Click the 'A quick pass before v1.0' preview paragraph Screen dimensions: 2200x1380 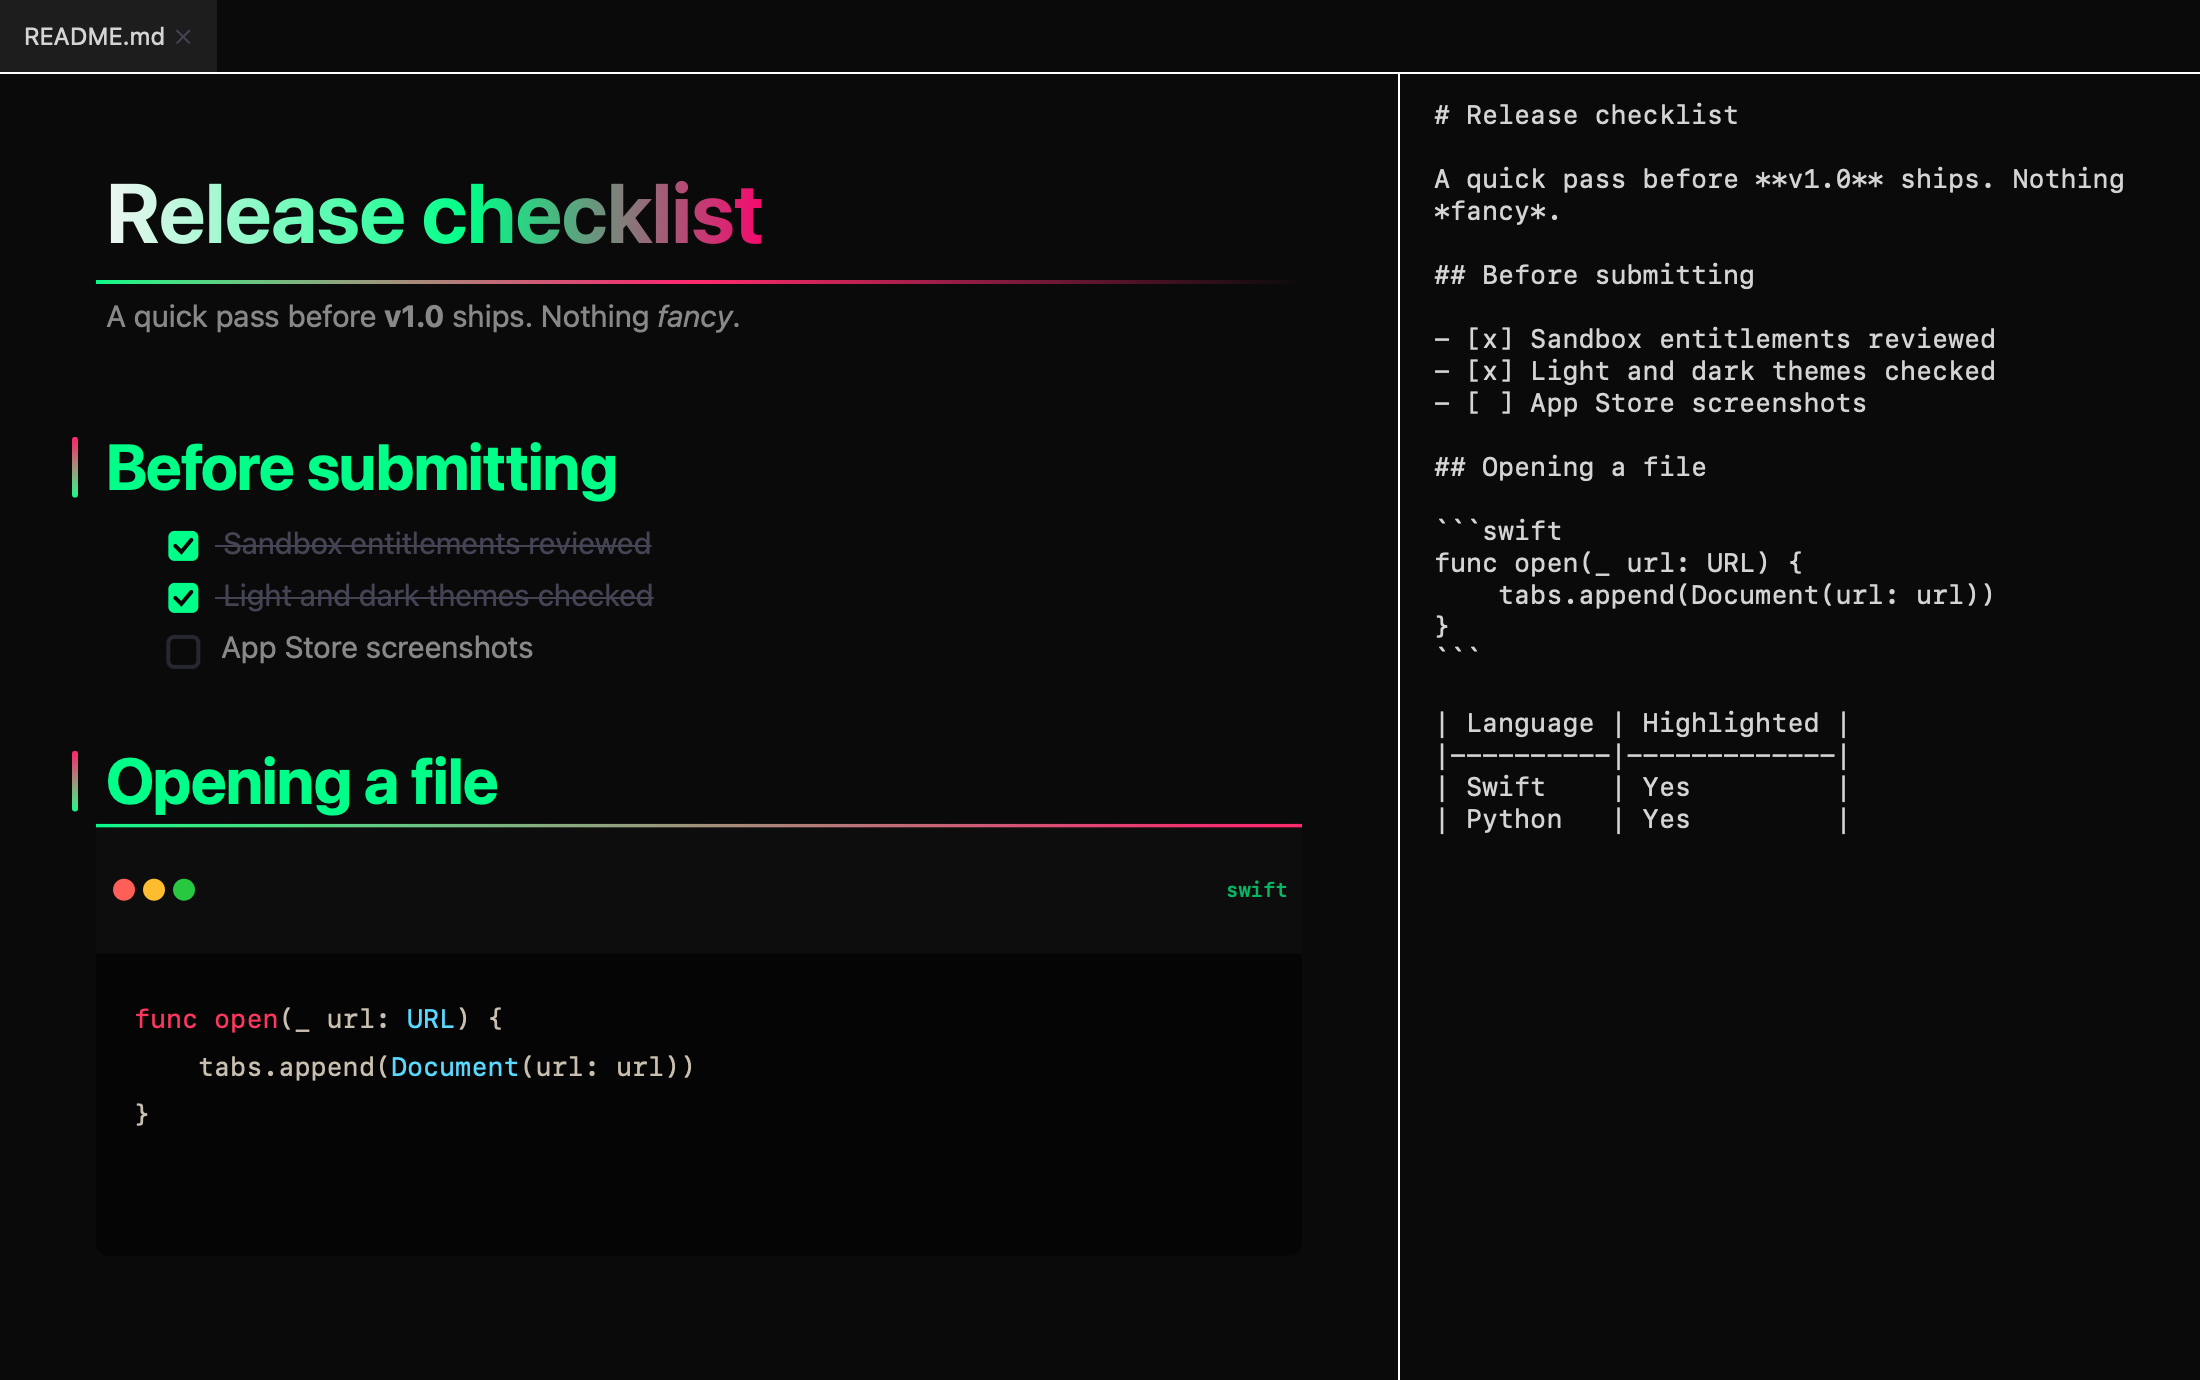point(423,317)
